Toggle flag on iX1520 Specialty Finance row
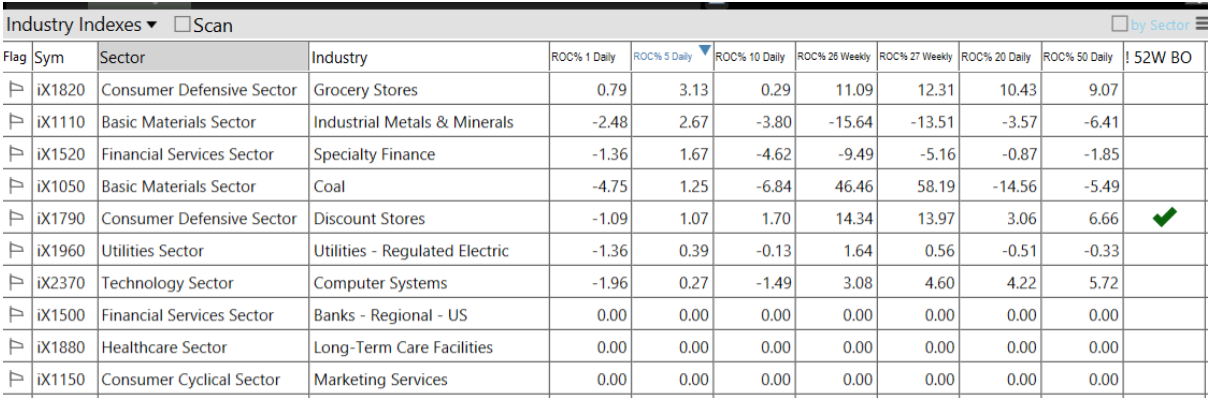This screenshot has width=1208, height=398. (15, 154)
